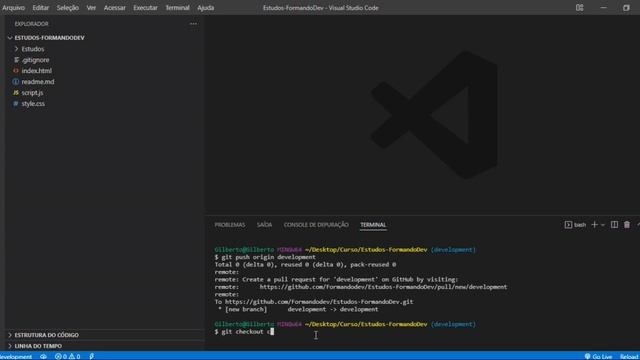Expand the Estudos folder

click(x=33, y=49)
